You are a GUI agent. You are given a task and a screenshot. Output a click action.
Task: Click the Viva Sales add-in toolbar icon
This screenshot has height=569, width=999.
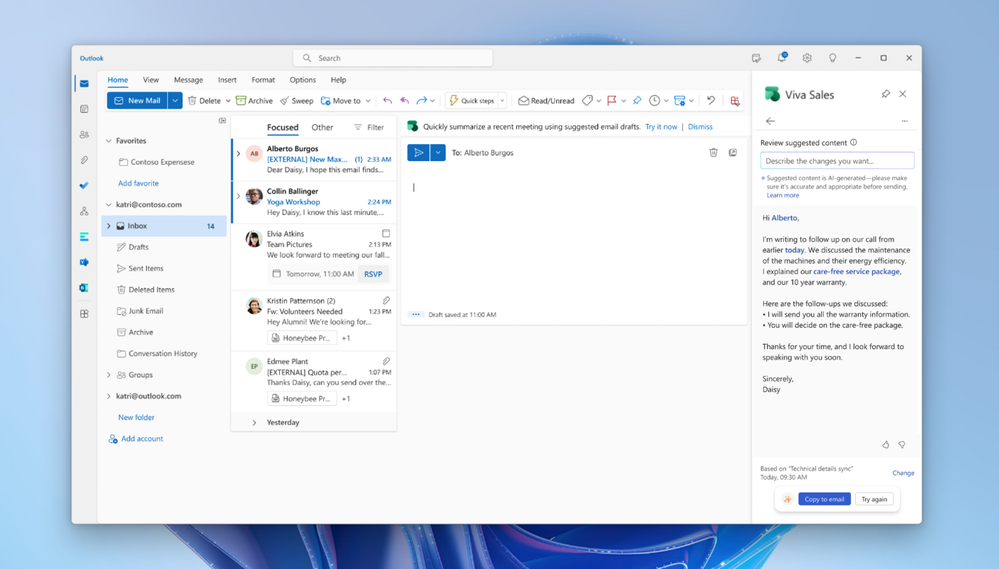(735, 101)
